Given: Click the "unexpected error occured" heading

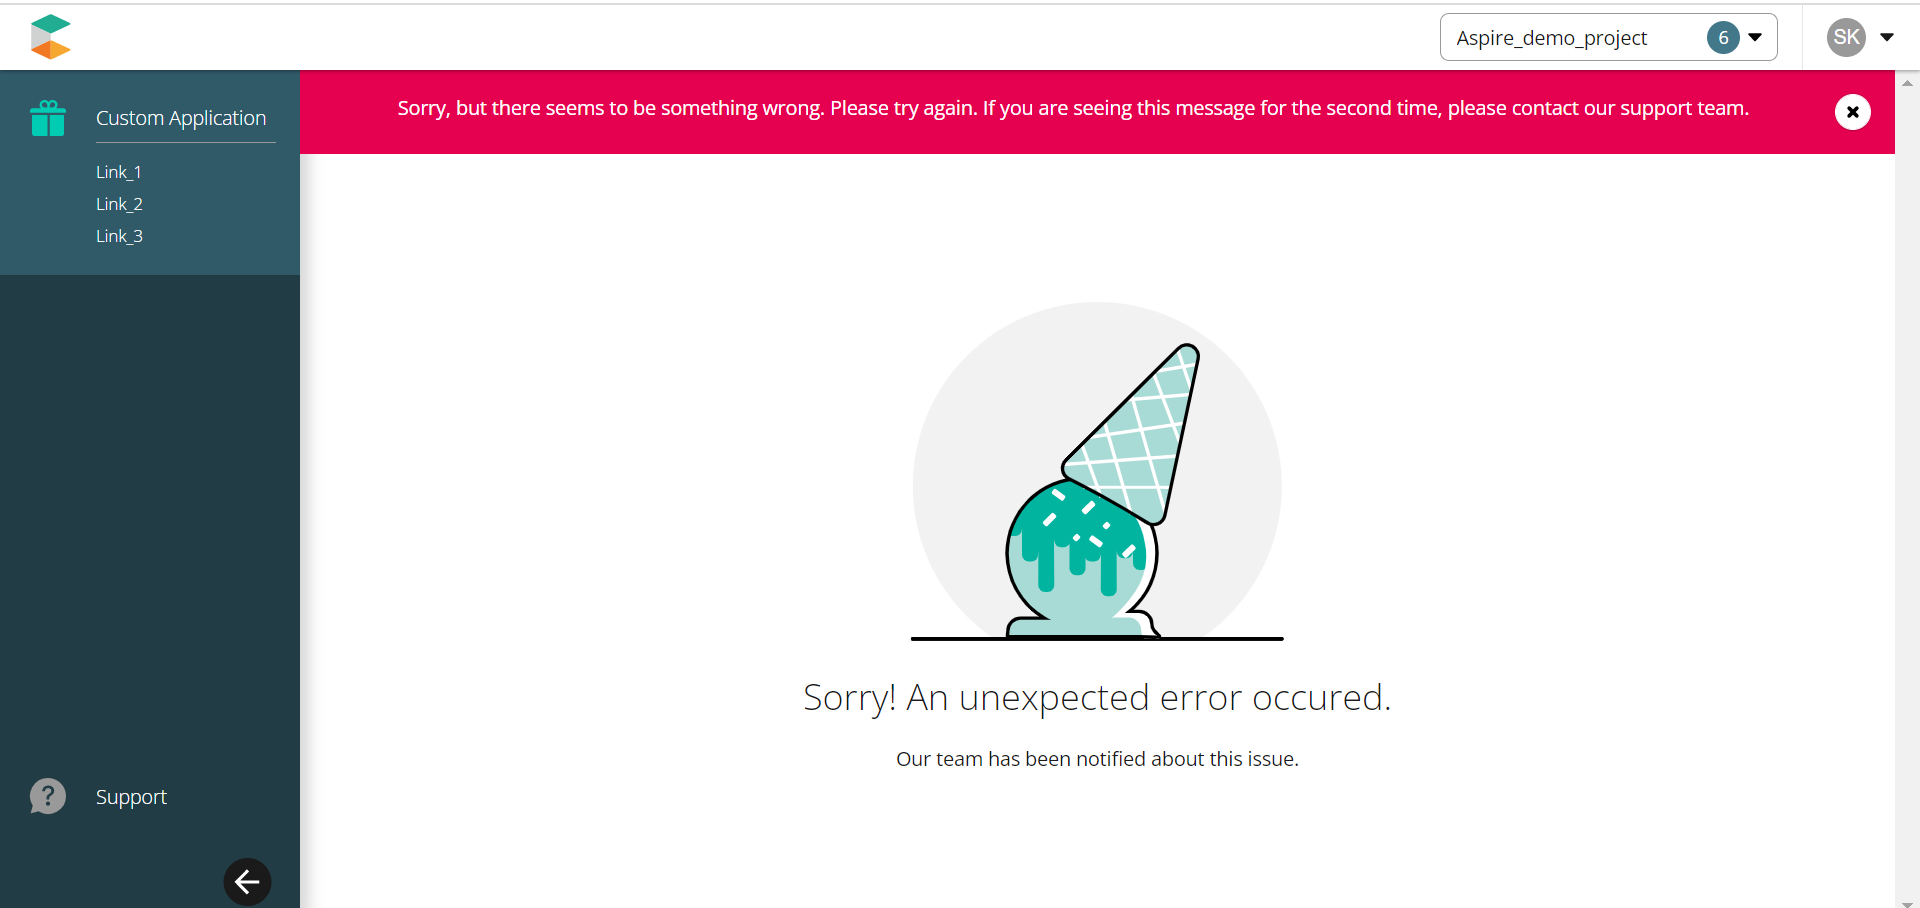Looking at the screenshot, I should [1097, 698].
